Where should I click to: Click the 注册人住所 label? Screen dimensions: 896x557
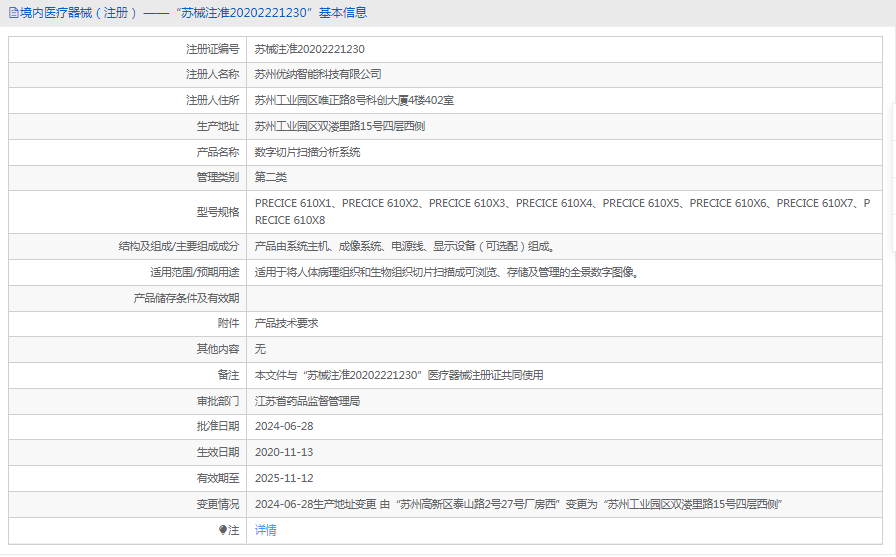click(213, 101)
